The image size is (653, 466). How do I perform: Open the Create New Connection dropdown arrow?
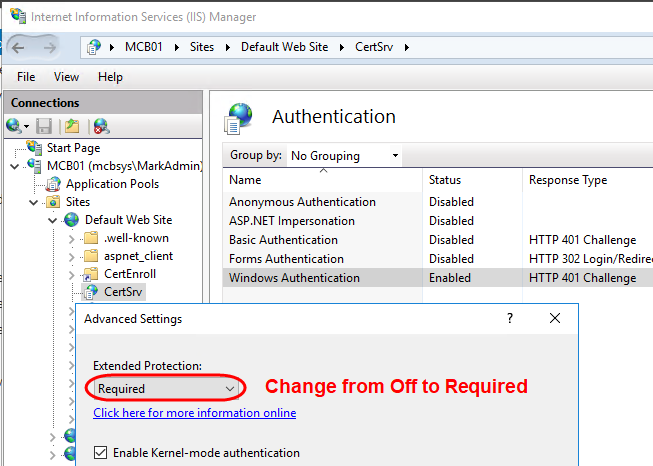(x=26, y=127)
